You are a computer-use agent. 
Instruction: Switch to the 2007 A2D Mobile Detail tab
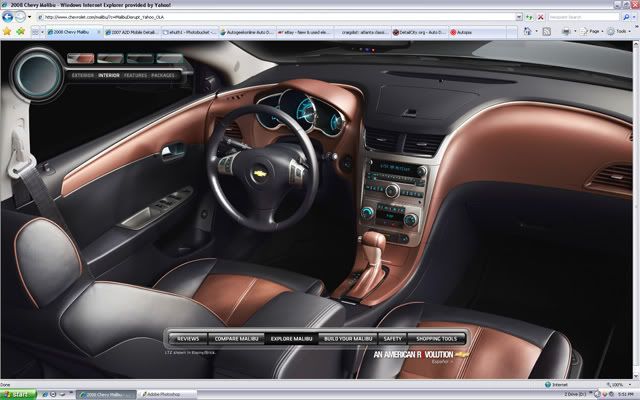click(131, 32)
